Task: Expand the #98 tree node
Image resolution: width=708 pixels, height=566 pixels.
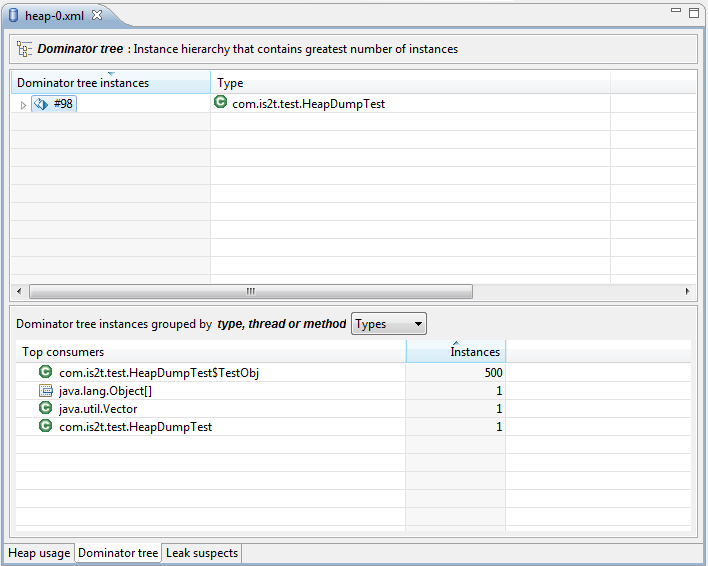Action: [x=24, y=105]
